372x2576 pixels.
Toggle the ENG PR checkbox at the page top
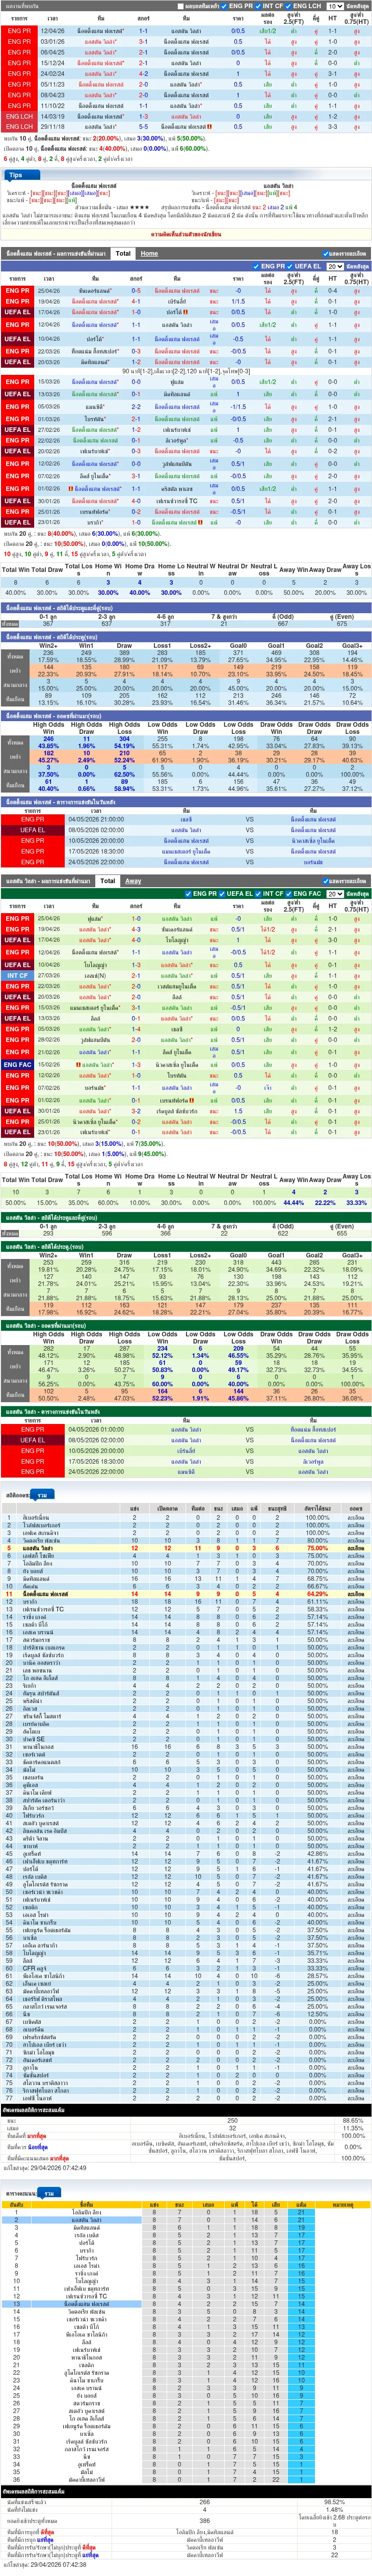[225, 6]
